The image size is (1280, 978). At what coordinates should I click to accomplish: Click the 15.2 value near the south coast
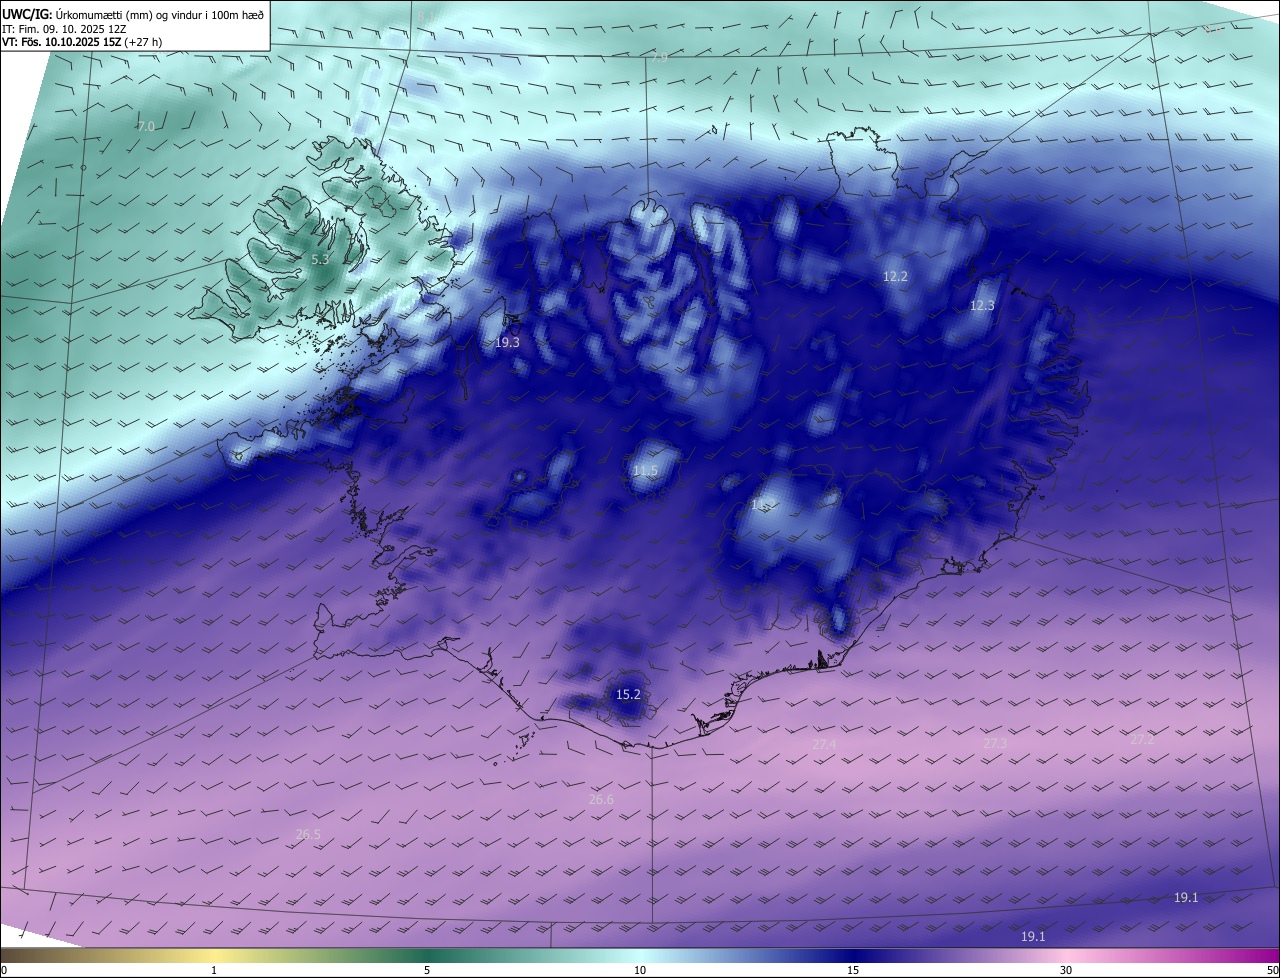click(x=628, y=694)
